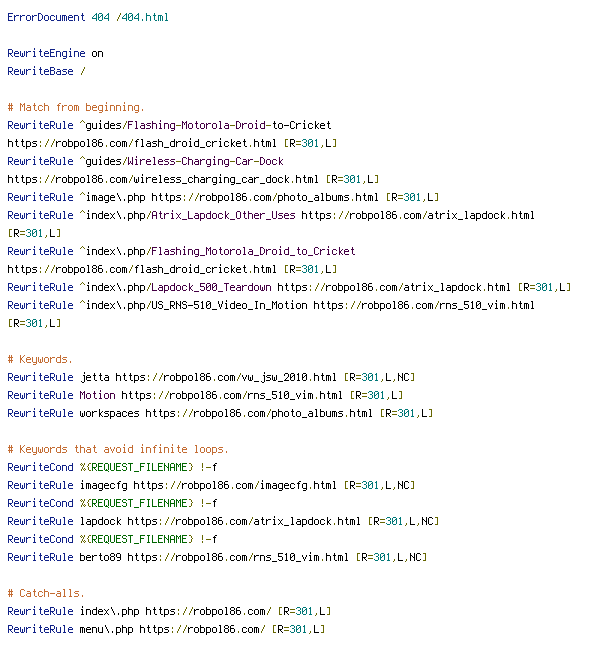Image resolution: width=600 pixels, height=646 pixels.
Task: Click the ErrorDocument directive keyword
Action: 46,17
